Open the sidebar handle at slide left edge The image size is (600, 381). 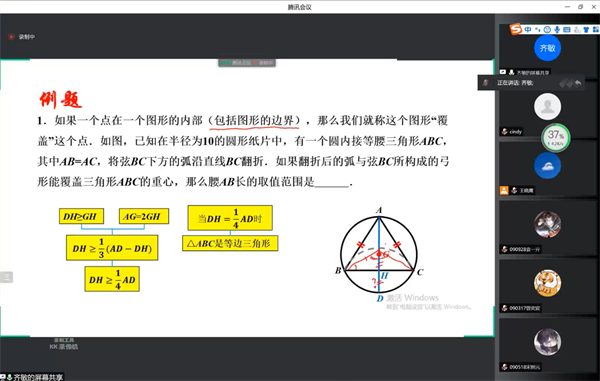[x=6, y=277]
